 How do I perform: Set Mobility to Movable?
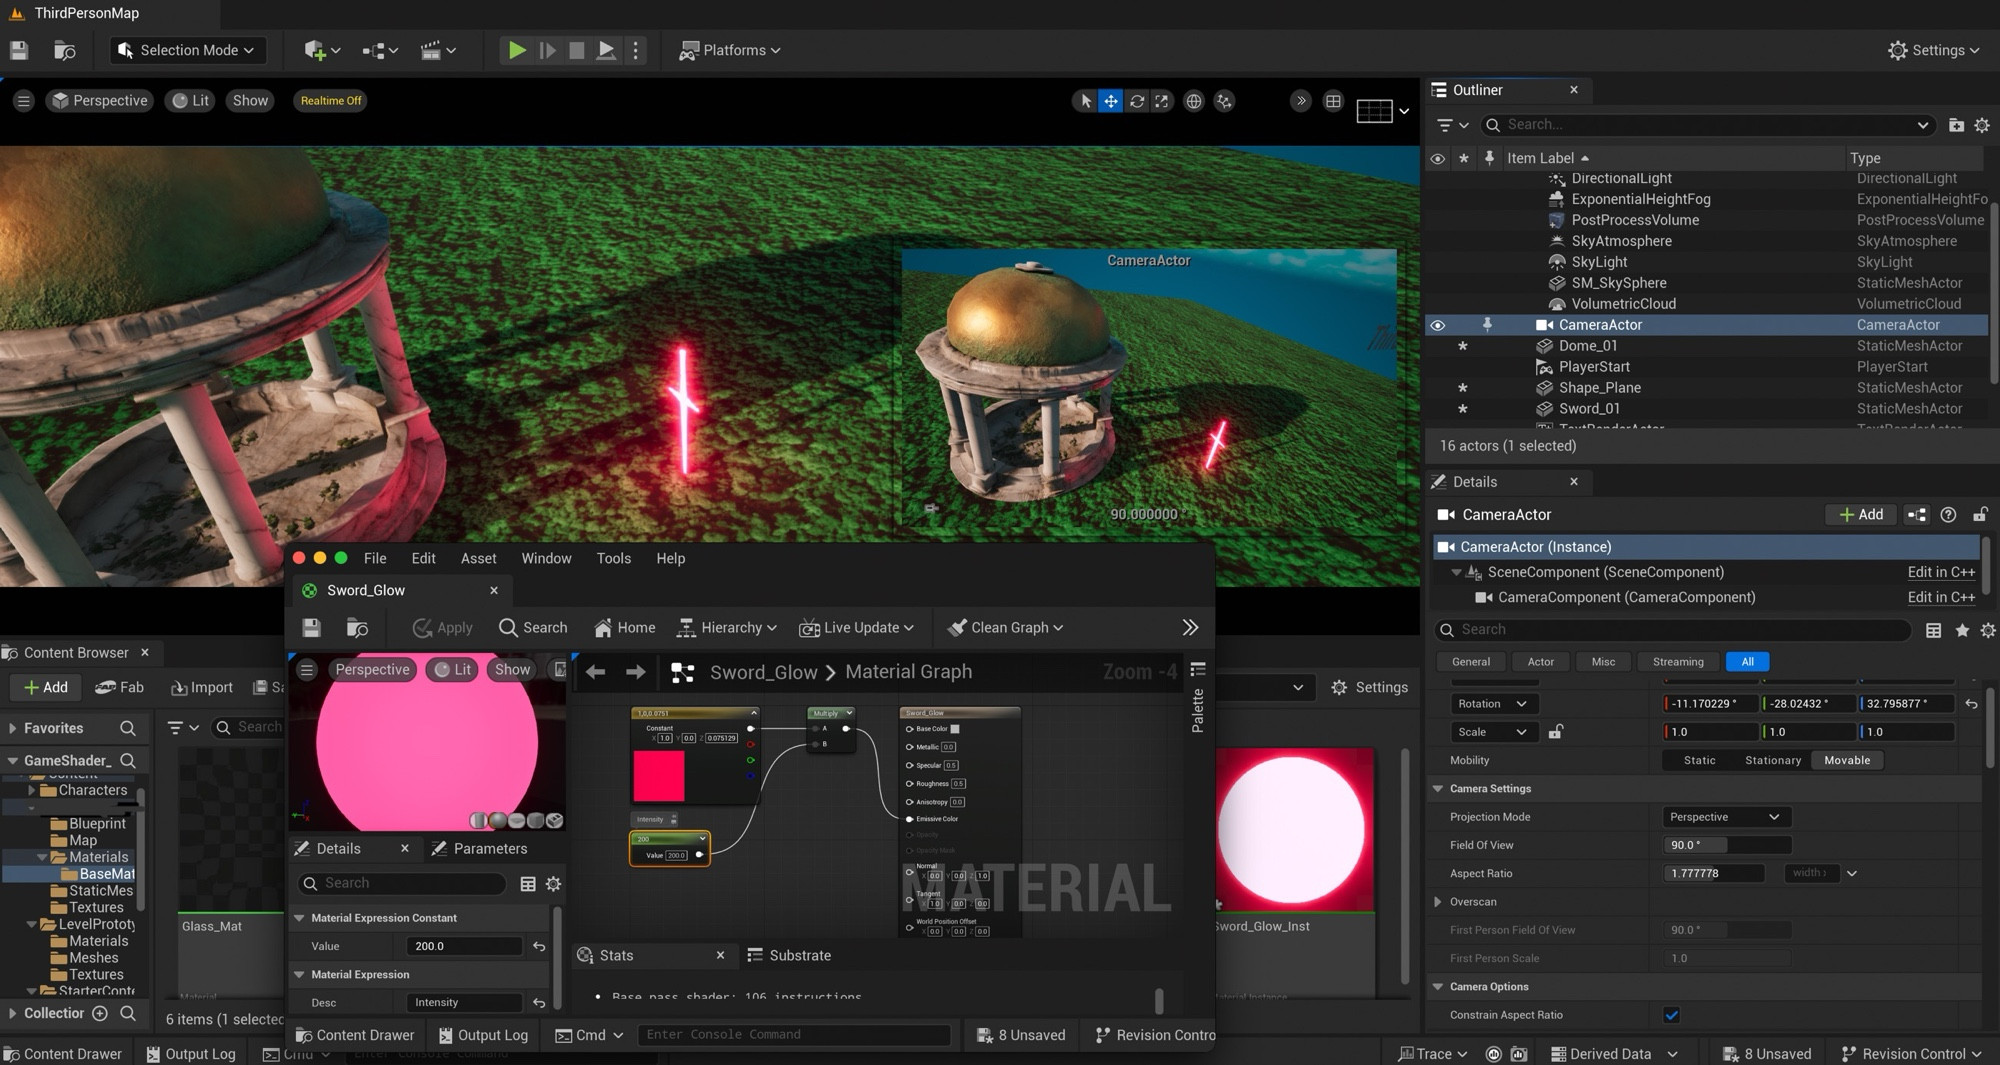(1846, 760)
